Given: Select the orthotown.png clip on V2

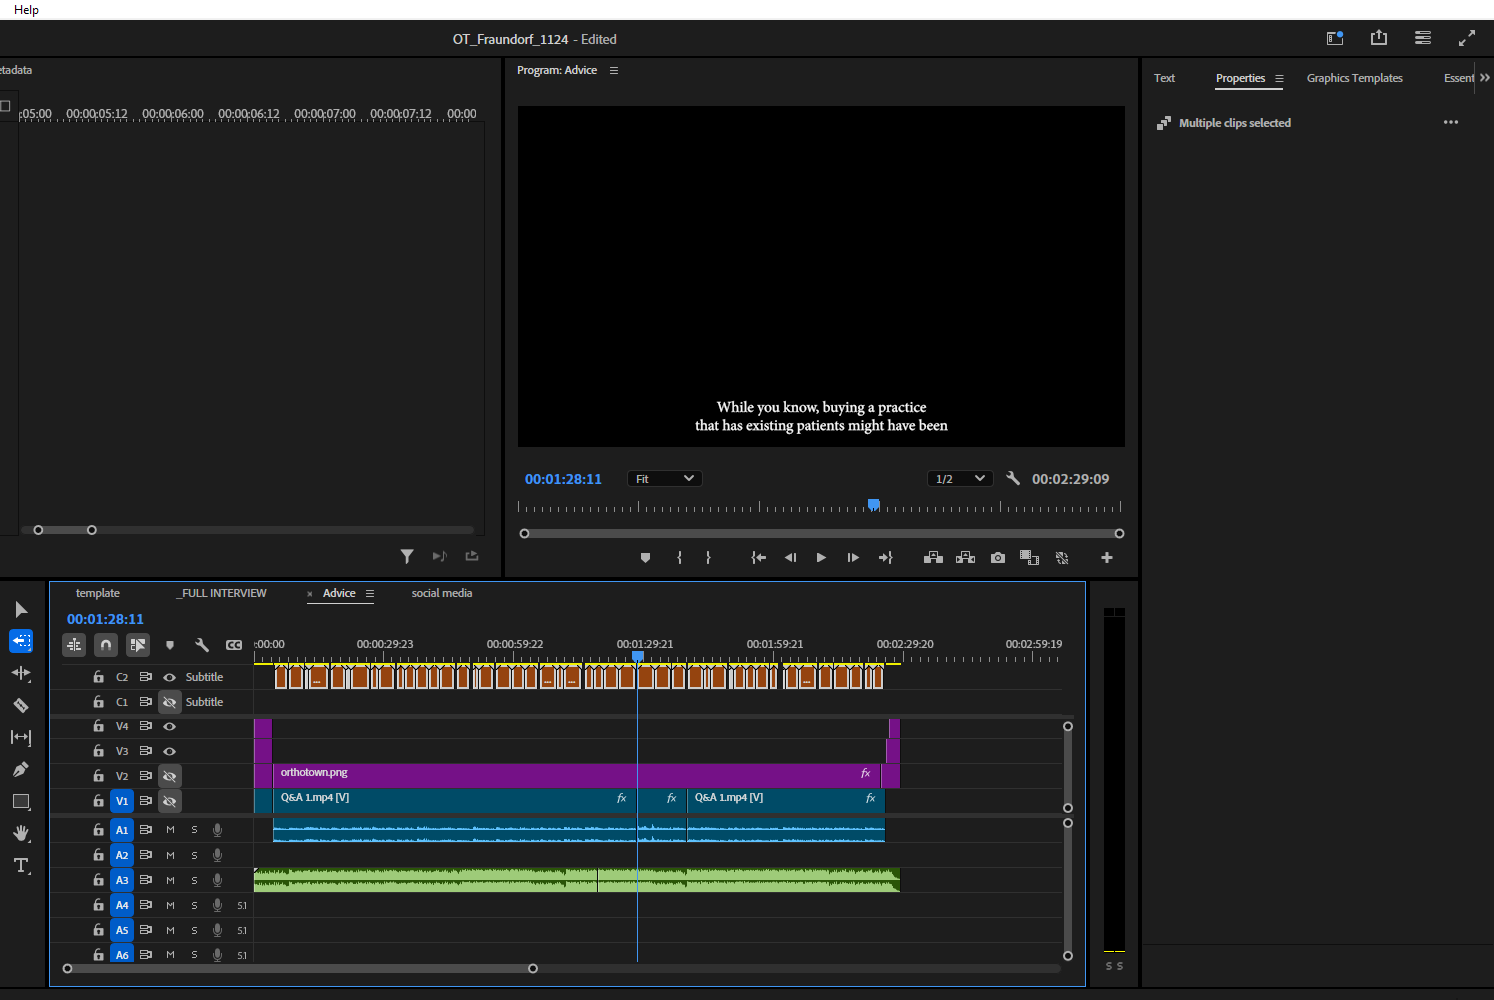Looking at the screenshot, I should [500, 773].
